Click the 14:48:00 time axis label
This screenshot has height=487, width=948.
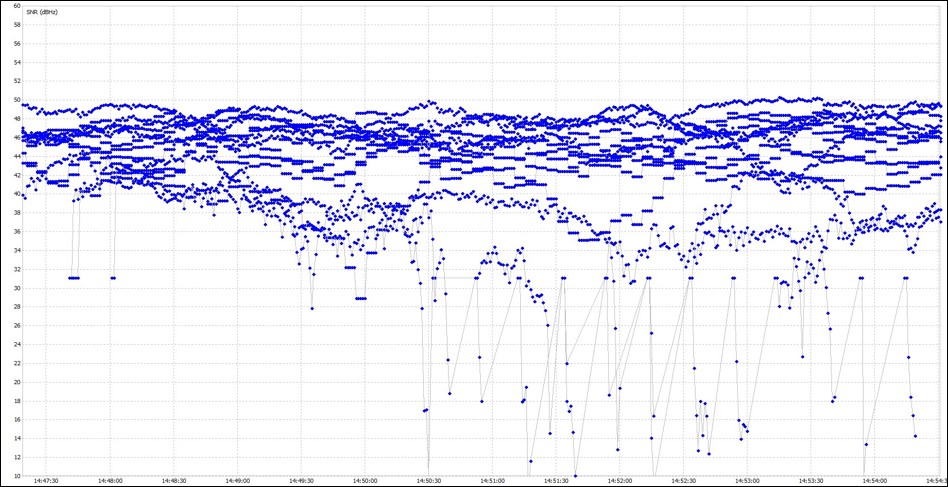click(x=110, y=480)
